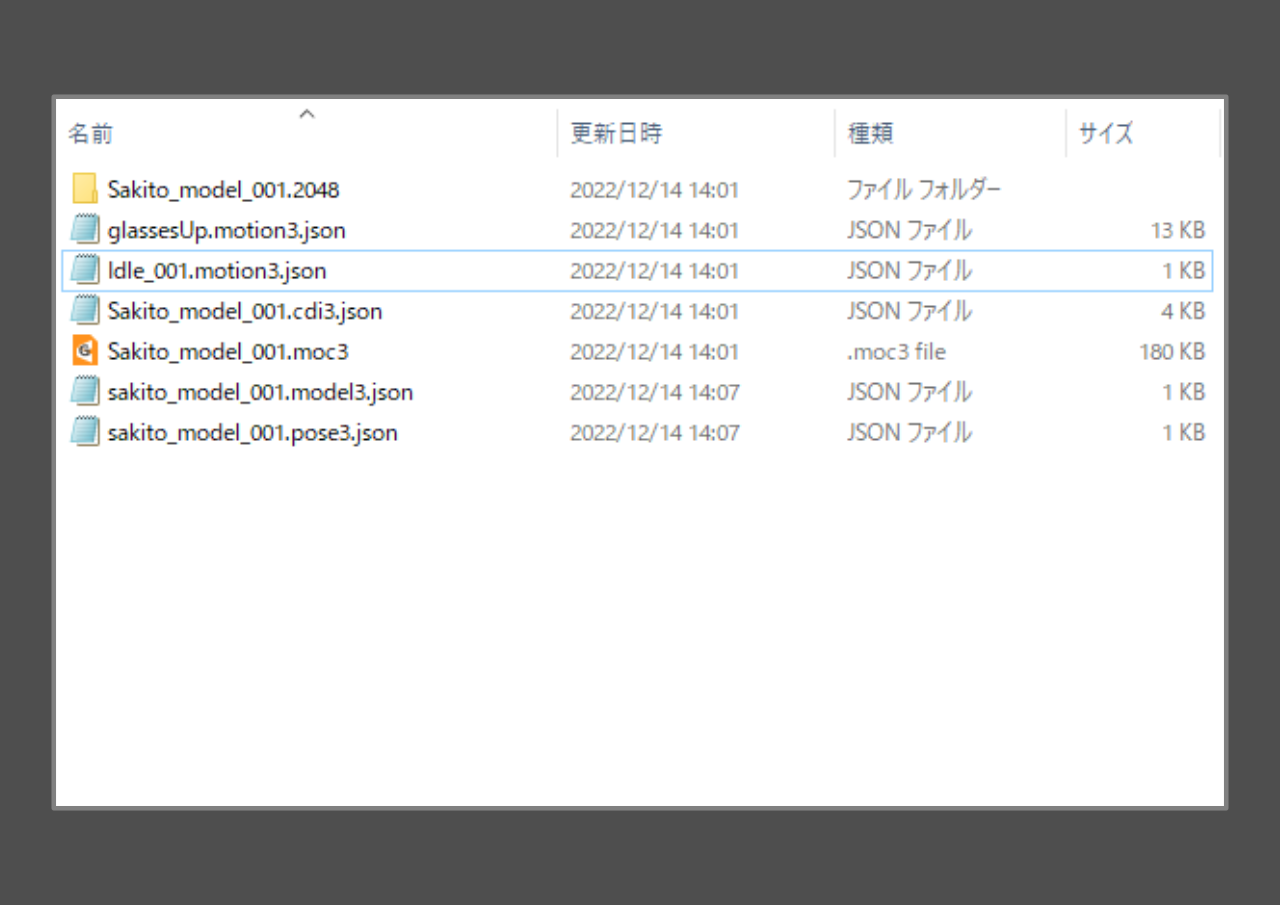1280x905 pixels.
Task: Click the date of Sakito_model_001.cdi3.json
Action: (x=654, y=311)
